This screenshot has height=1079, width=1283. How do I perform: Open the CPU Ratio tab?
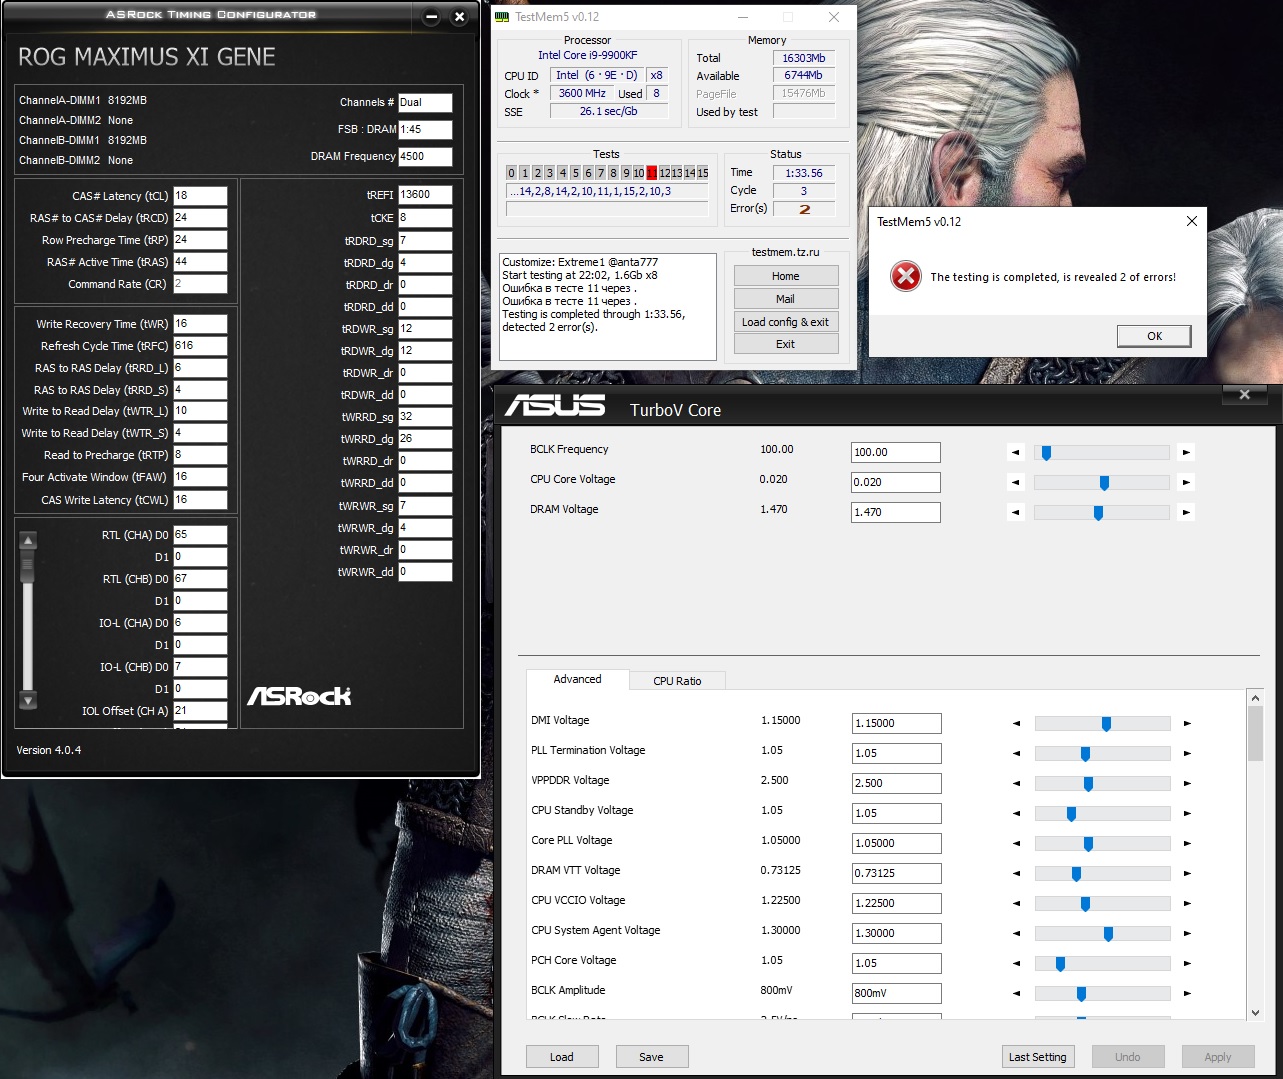(677, 681)
